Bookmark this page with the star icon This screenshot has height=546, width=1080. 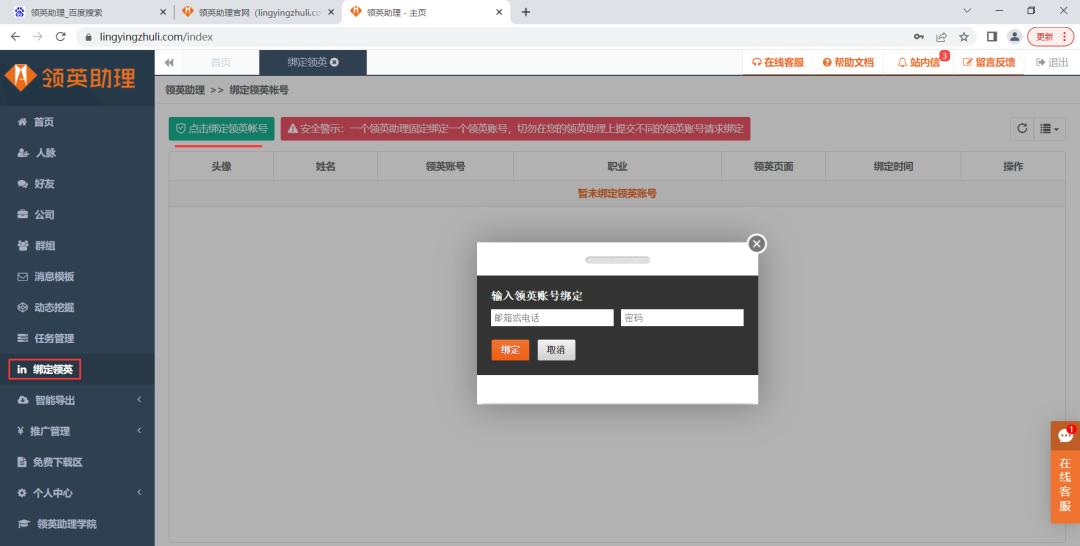(x=964, y=37)
